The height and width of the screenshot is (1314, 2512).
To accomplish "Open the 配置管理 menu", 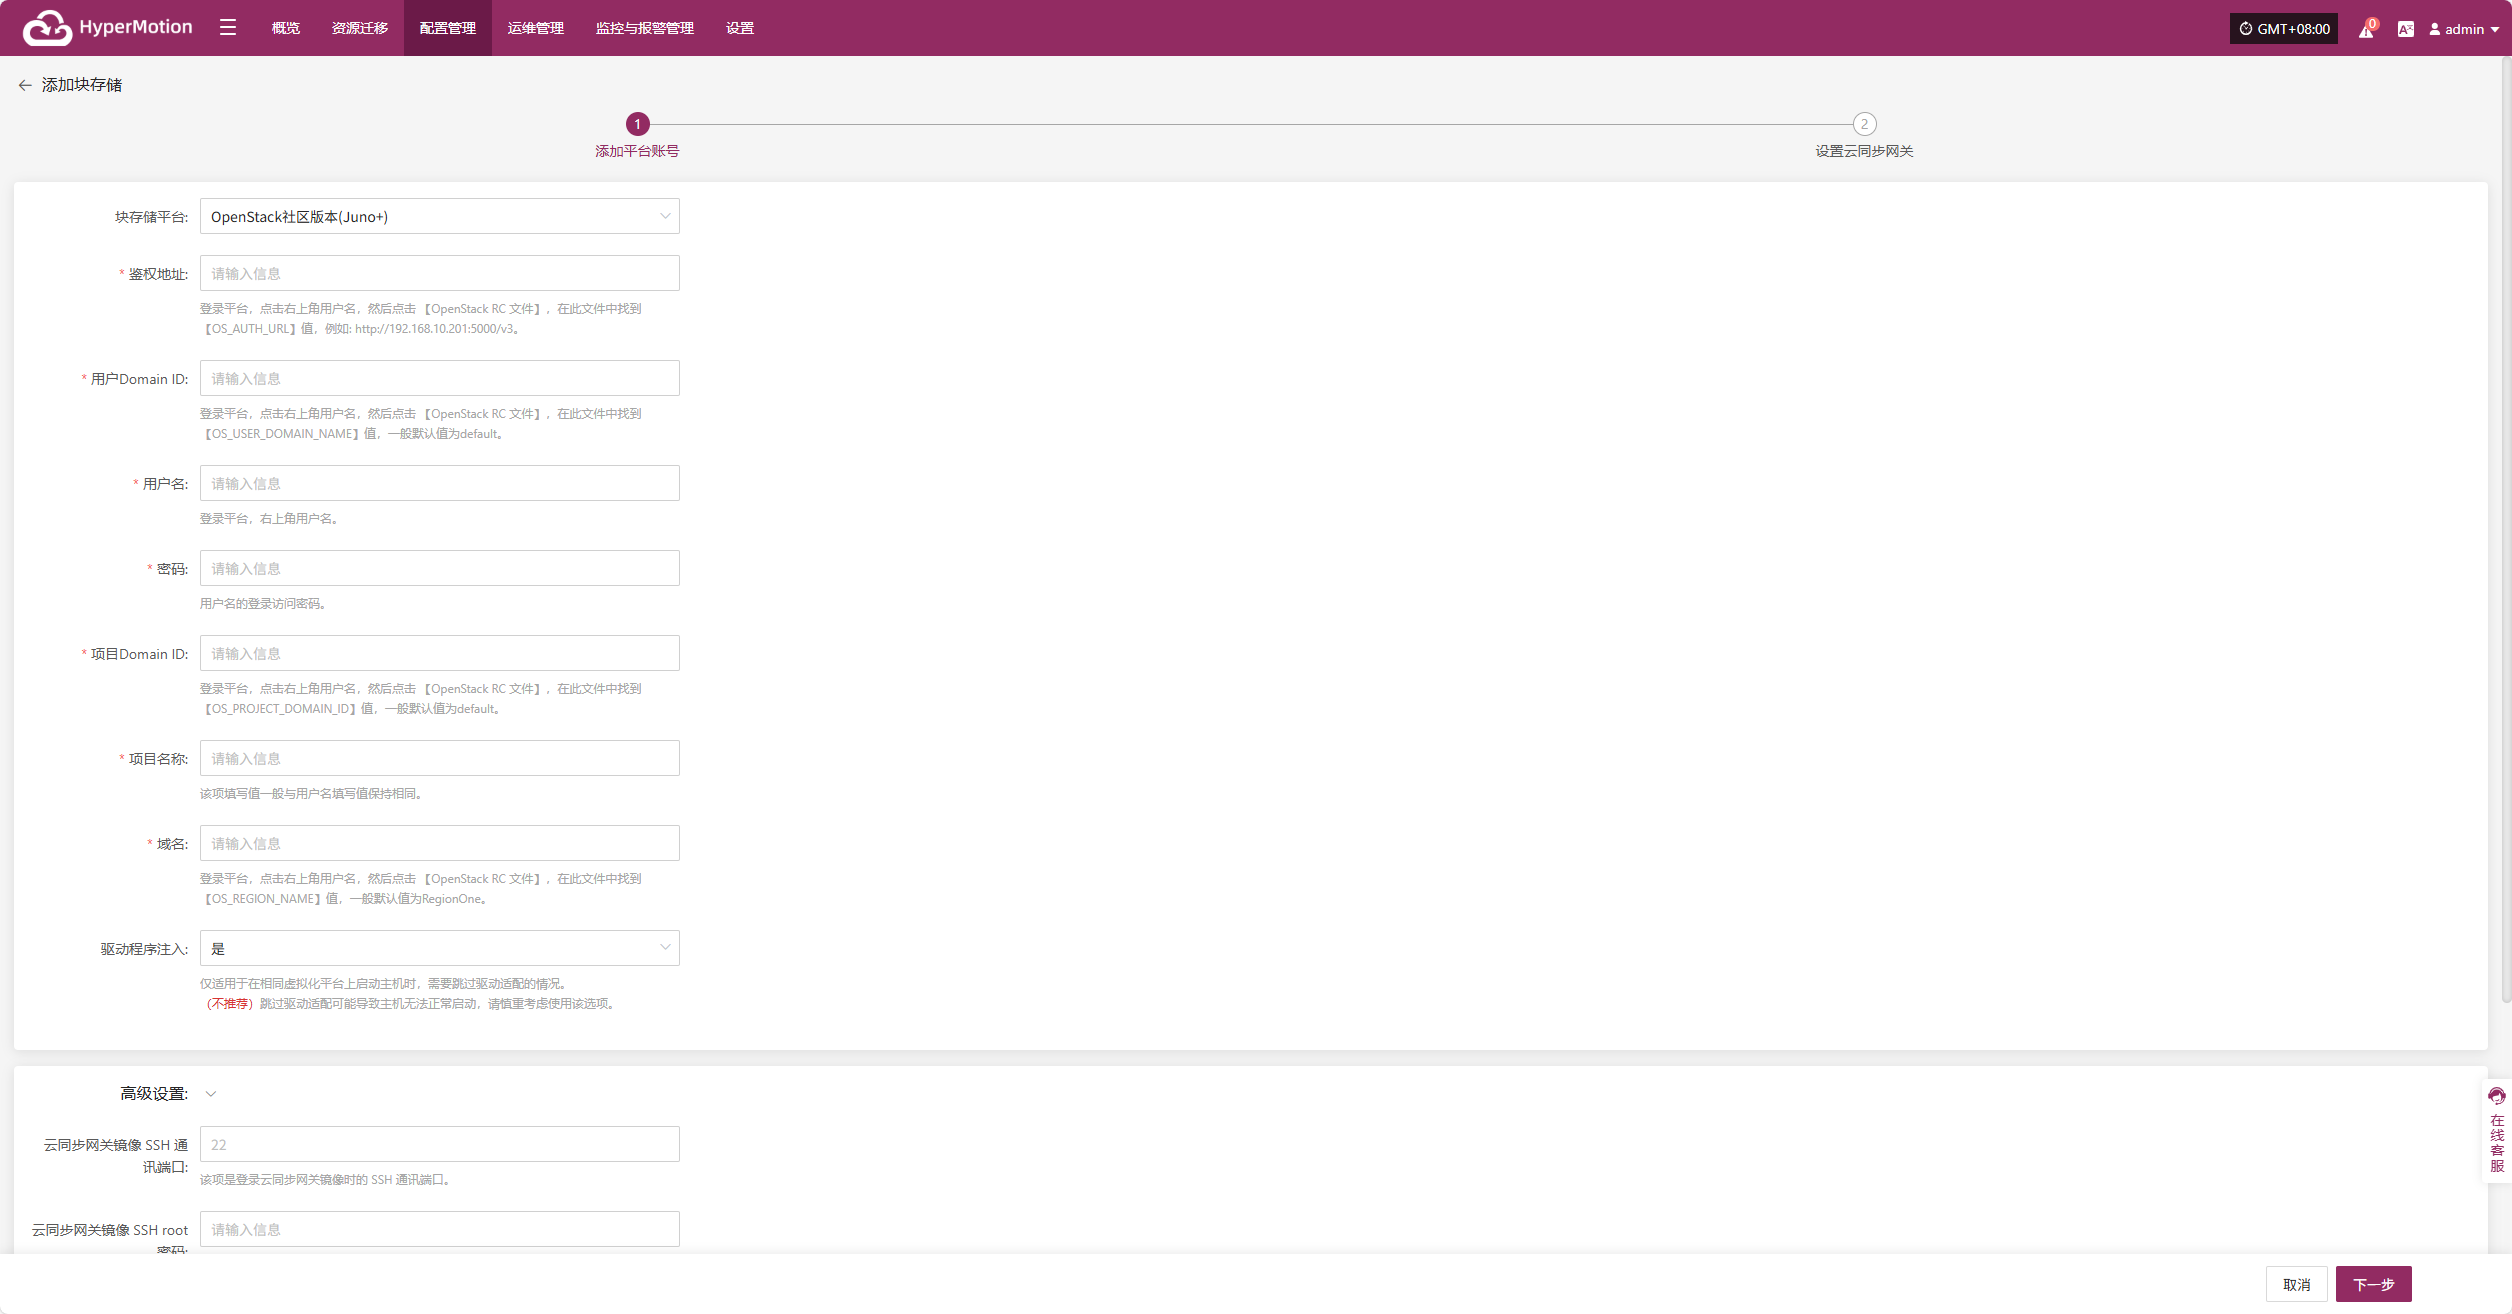I will click(448, 28).
